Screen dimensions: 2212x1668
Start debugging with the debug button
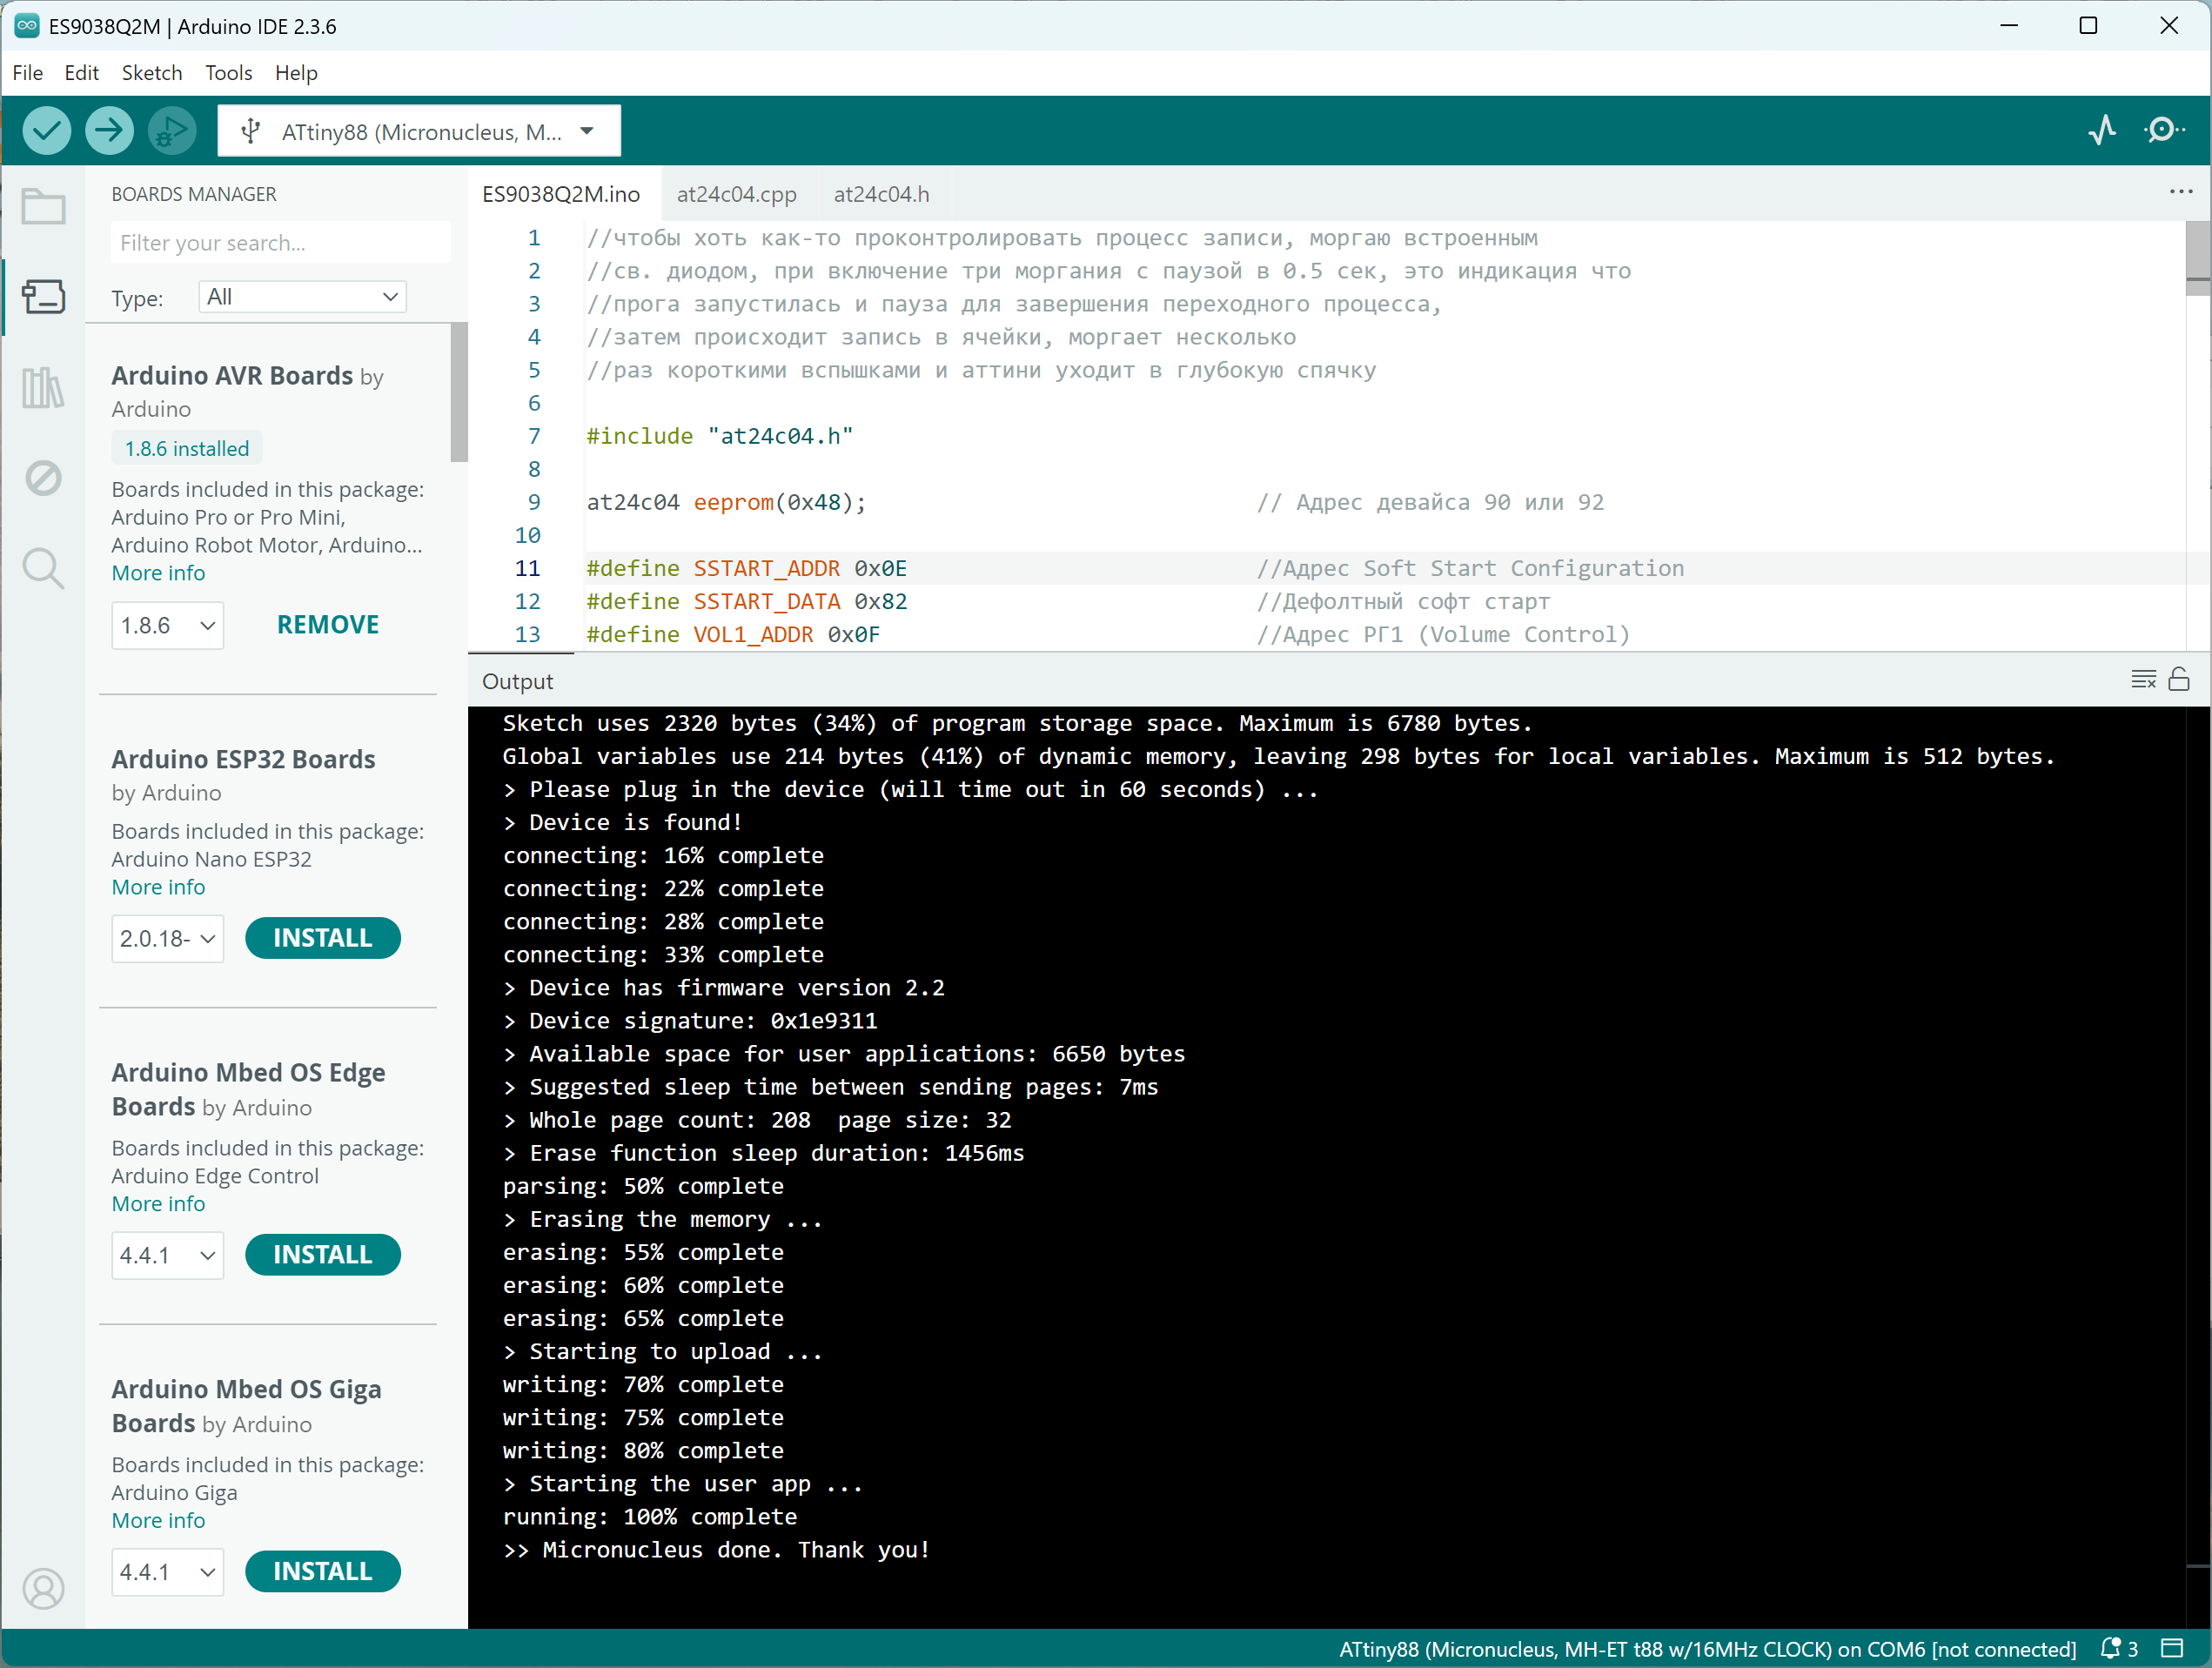pyautogui.click(x=172, y=130)
